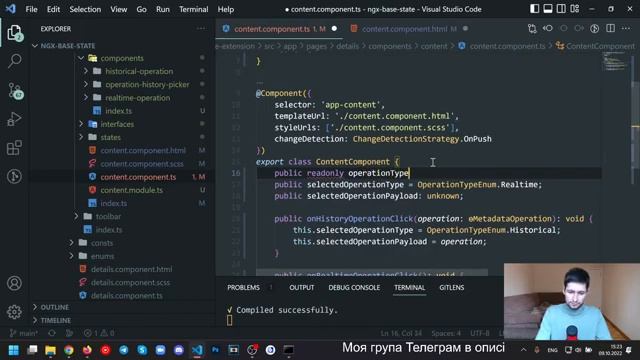640x360 pixels.
Task: Open details.component.ts in the explorer
Action: (127, 296)
